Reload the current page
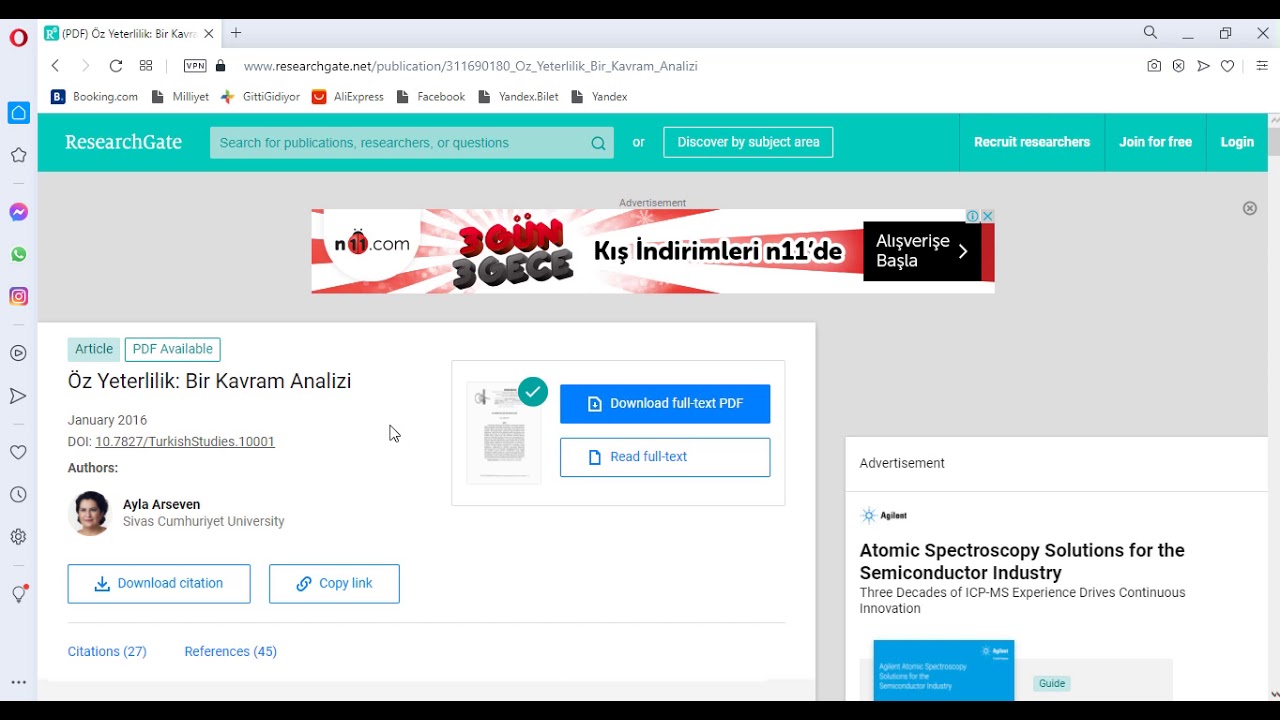 116,66
